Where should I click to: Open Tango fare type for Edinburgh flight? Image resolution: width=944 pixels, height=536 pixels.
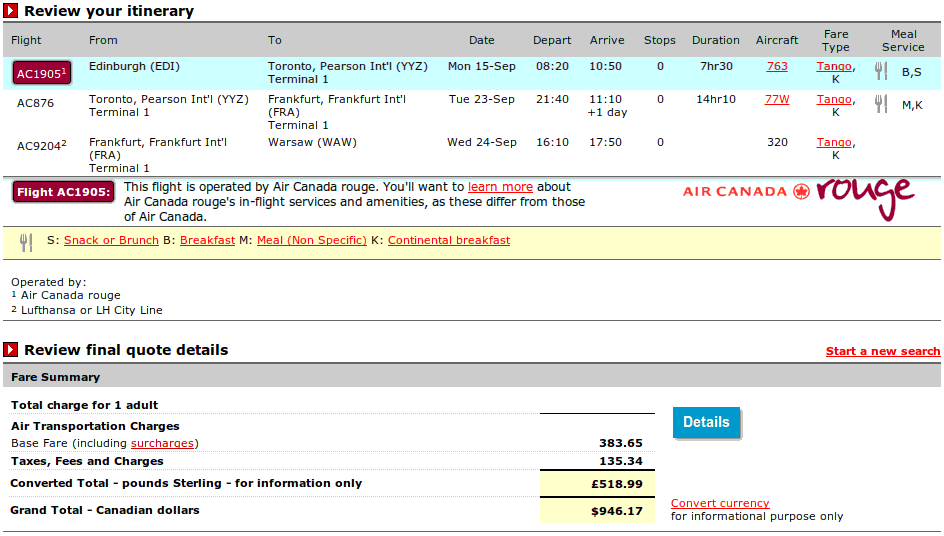[x=834, y=66]
